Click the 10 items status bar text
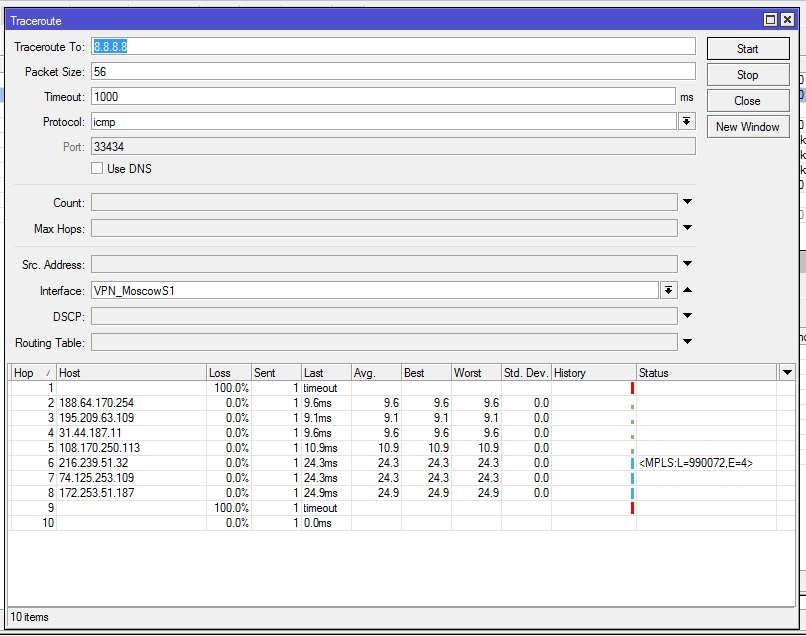 tap(29, 617)
